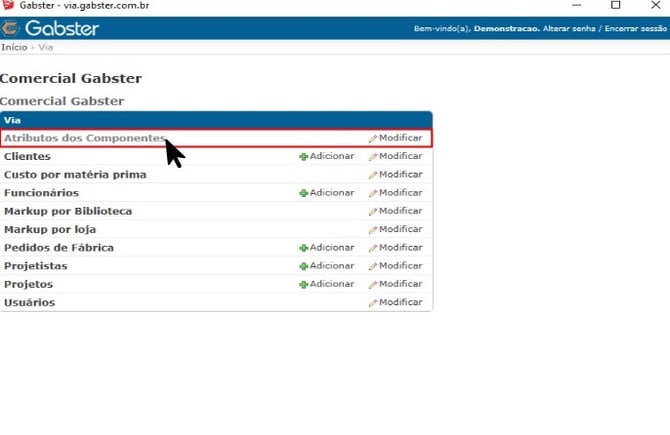
Task: Click the pencil icon in the Funcionários row
Action: (x=373, y=193)
